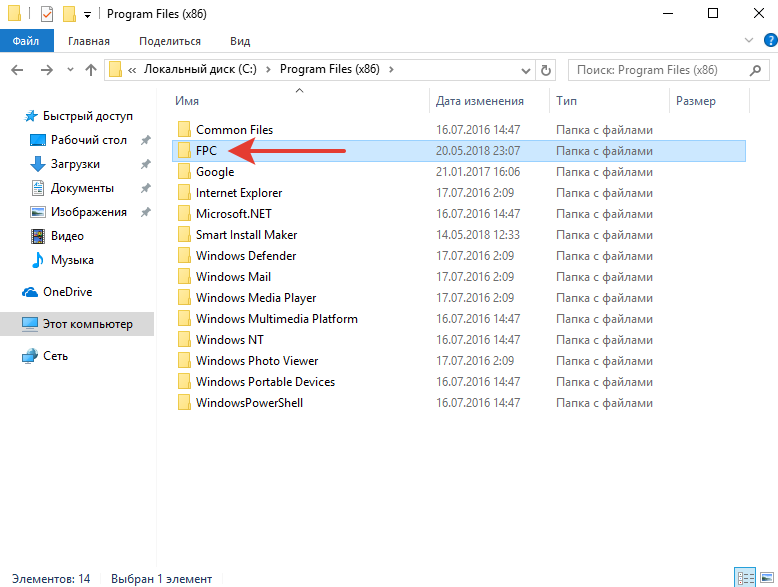Screen dimensions: 778x587
Task: Click the date 14.05.2018 12:33
Action: (x=478, y=235)
